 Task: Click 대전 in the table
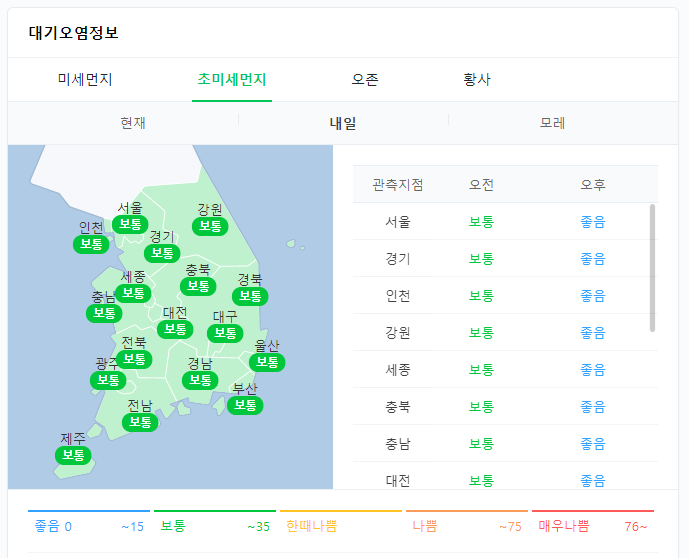[398, 481]
